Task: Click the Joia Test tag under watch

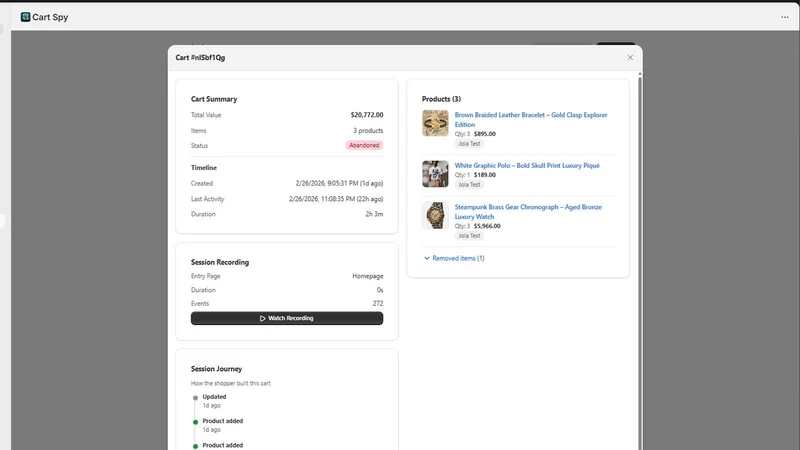Action: (x=469, y=236)
